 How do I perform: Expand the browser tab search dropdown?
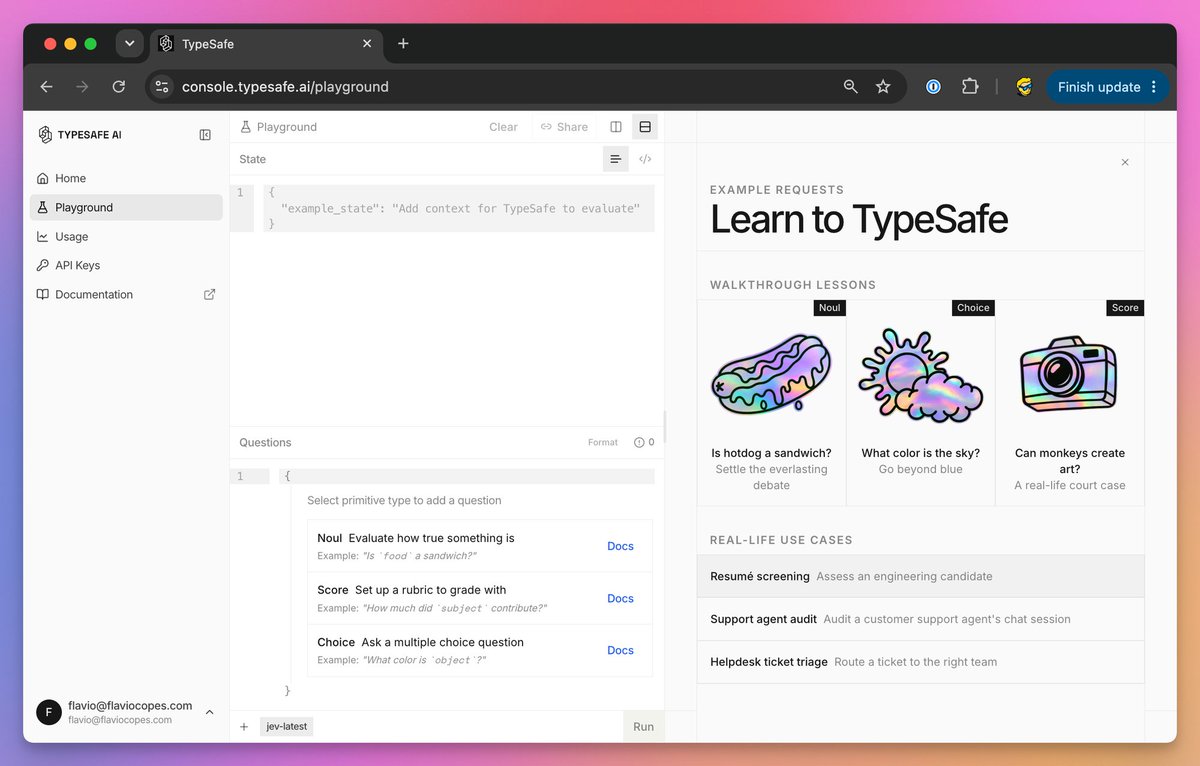pos(129,44)
